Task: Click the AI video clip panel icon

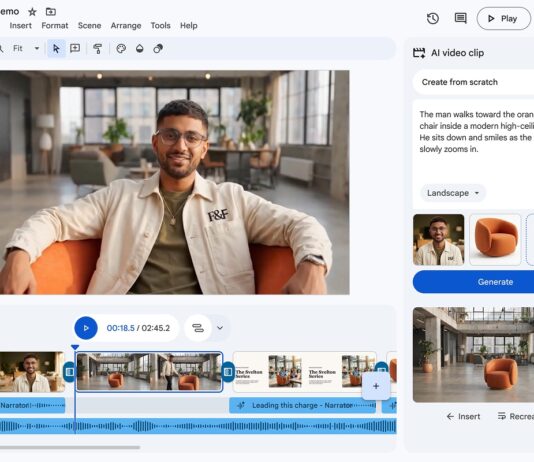Action: (x=419, y=53)
